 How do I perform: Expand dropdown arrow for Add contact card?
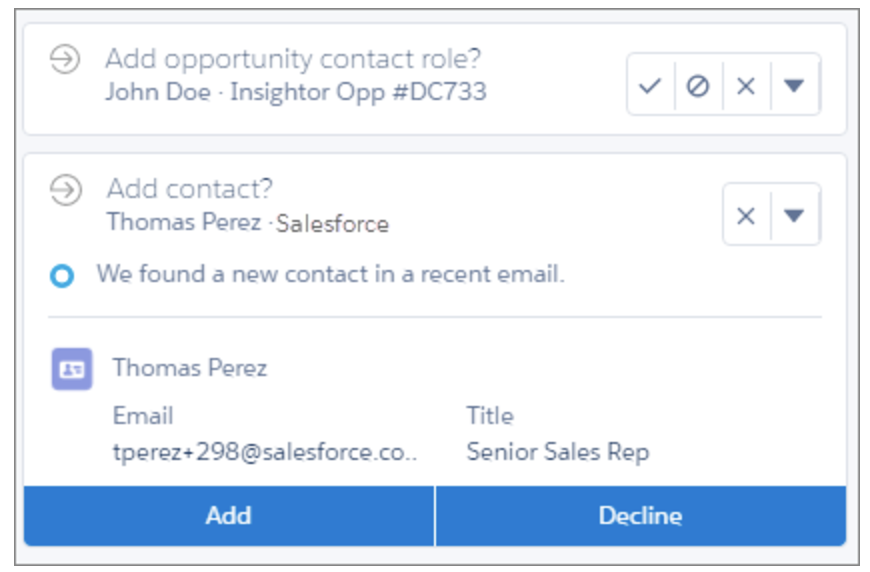(x=794, y=215)
